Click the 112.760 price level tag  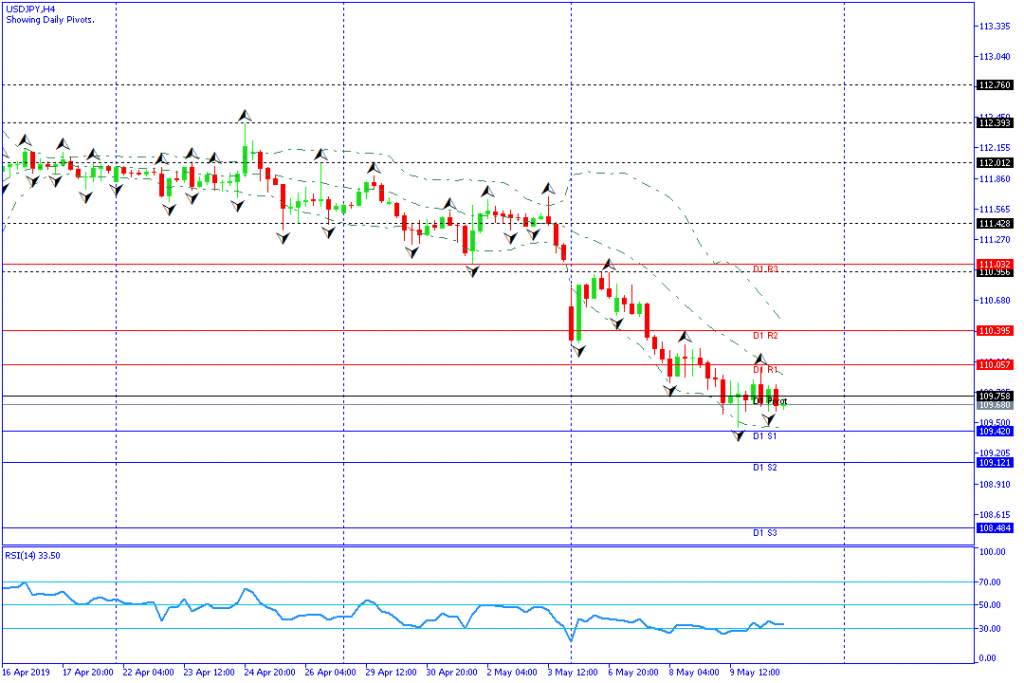(995, 86)
